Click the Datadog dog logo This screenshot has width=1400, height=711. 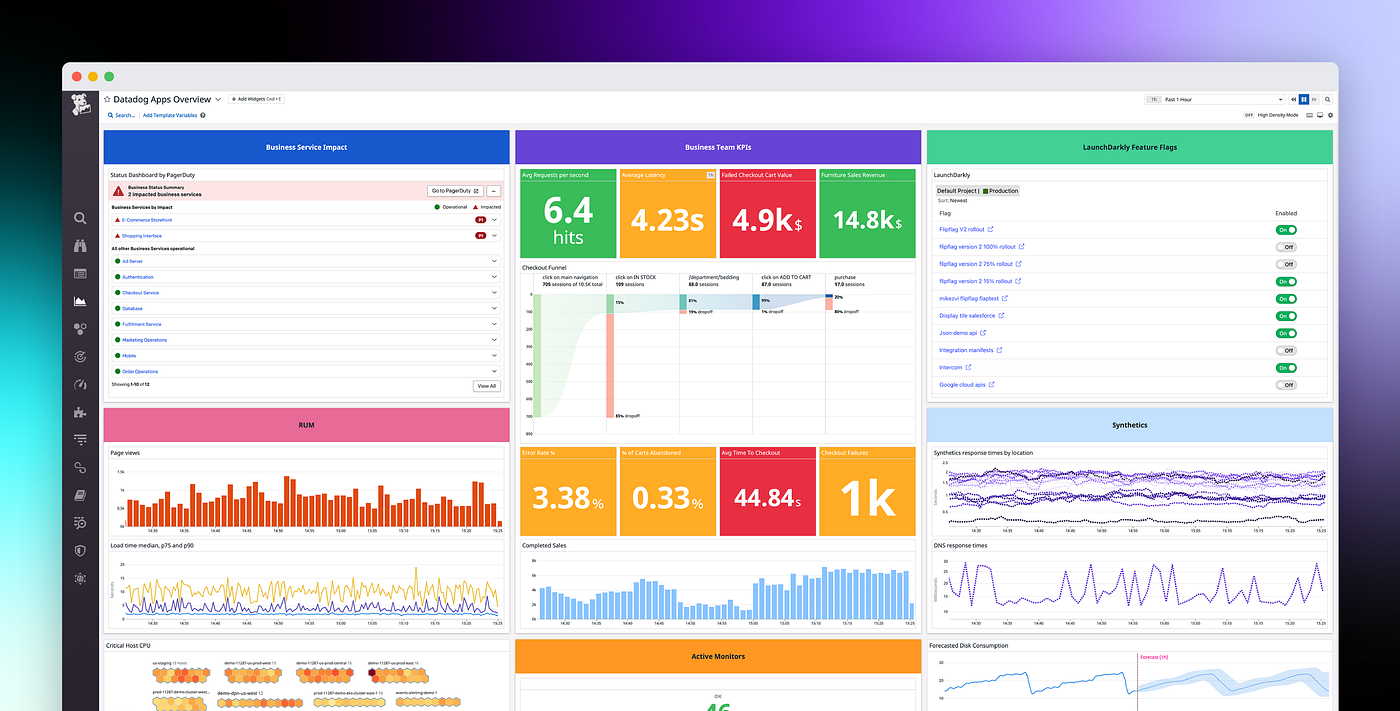tap(81, 105)
